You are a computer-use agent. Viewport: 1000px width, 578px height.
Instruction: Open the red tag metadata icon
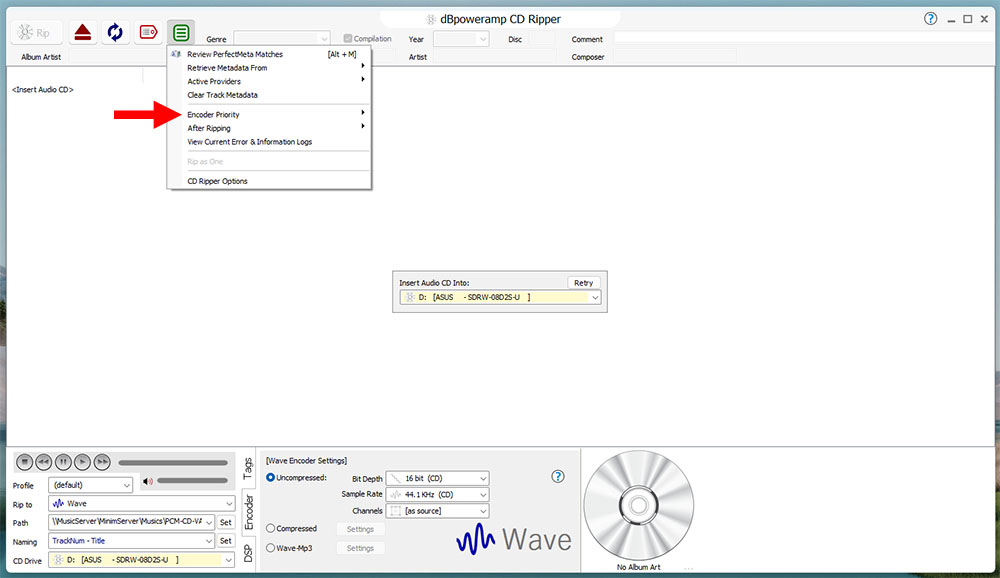click(x=148, y=32)
